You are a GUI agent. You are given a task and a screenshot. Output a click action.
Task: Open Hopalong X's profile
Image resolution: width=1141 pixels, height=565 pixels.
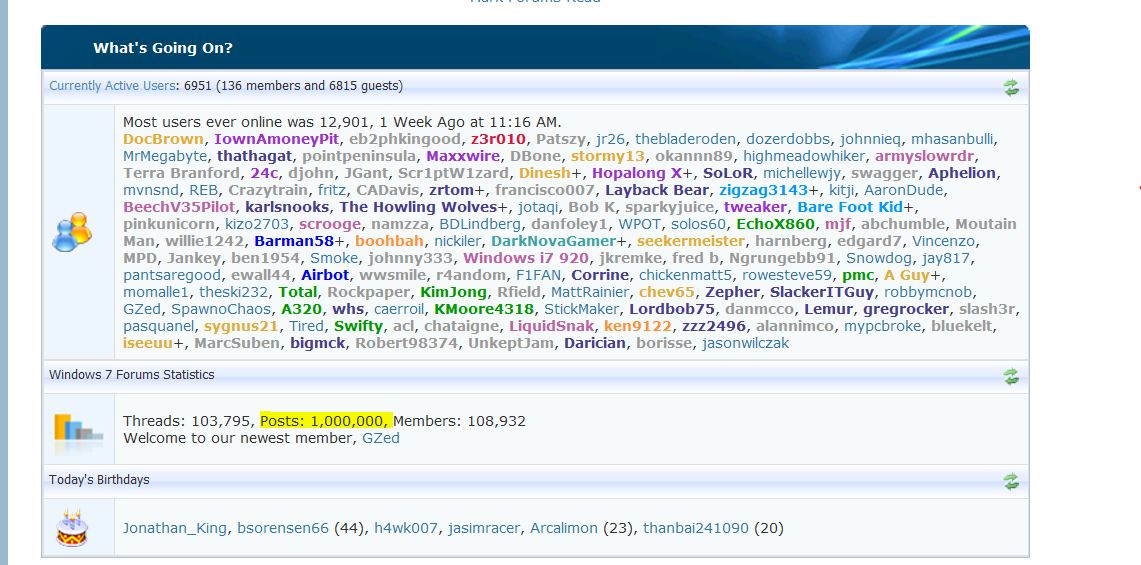[637, 173]
